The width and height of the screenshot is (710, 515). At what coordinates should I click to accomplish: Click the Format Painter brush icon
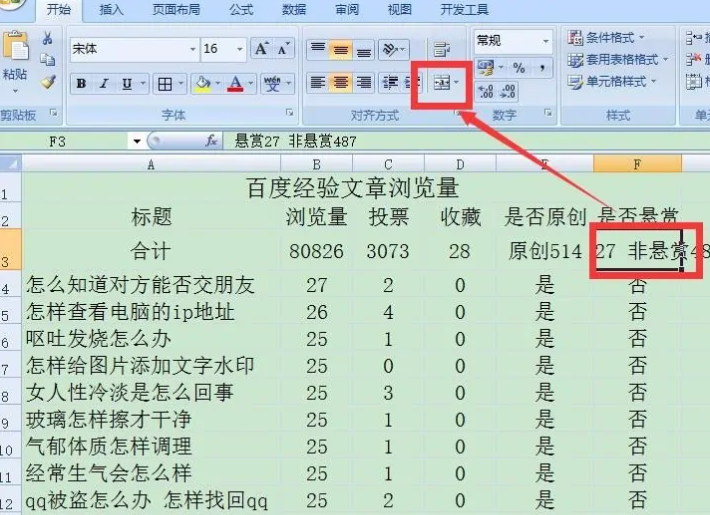47,82
